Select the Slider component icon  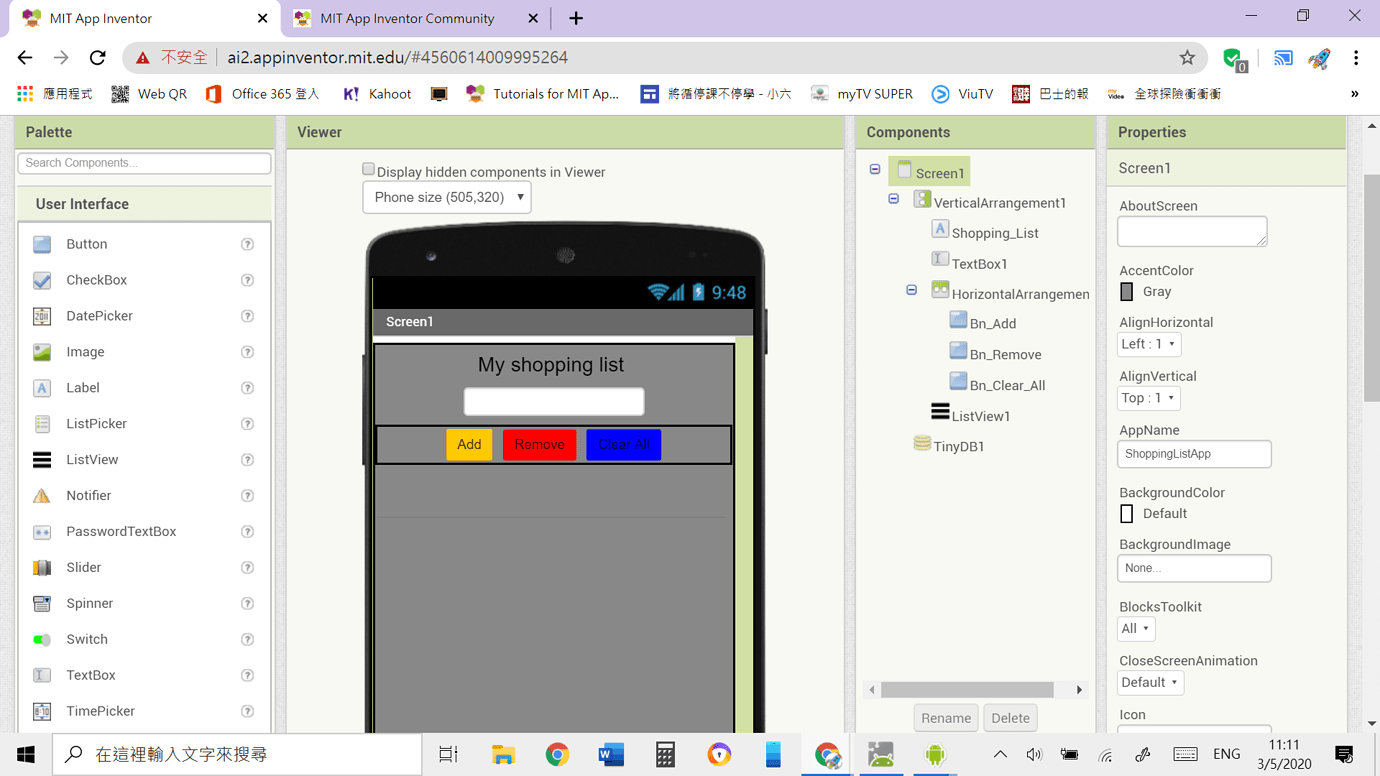pos(42,568)
